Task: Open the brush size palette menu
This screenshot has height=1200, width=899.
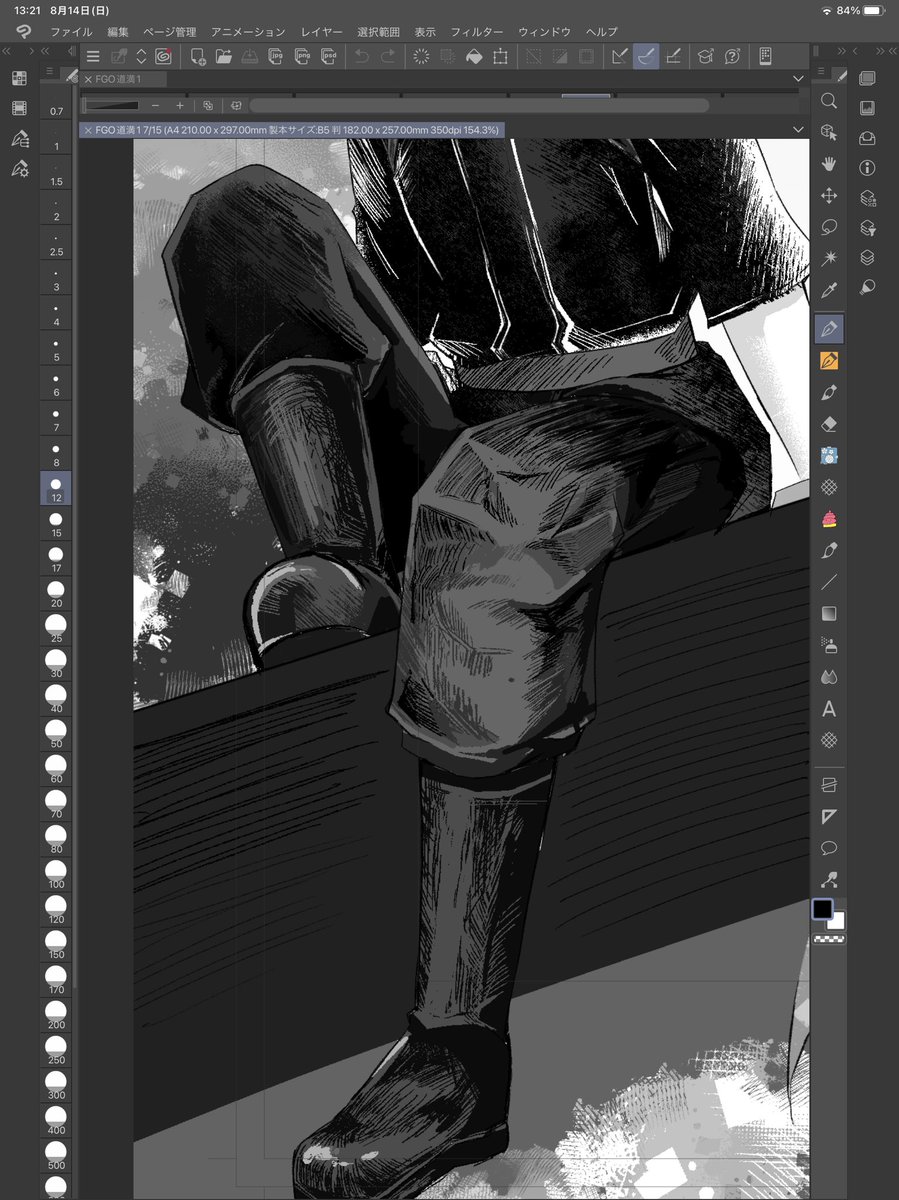Action: click(48, 70)
